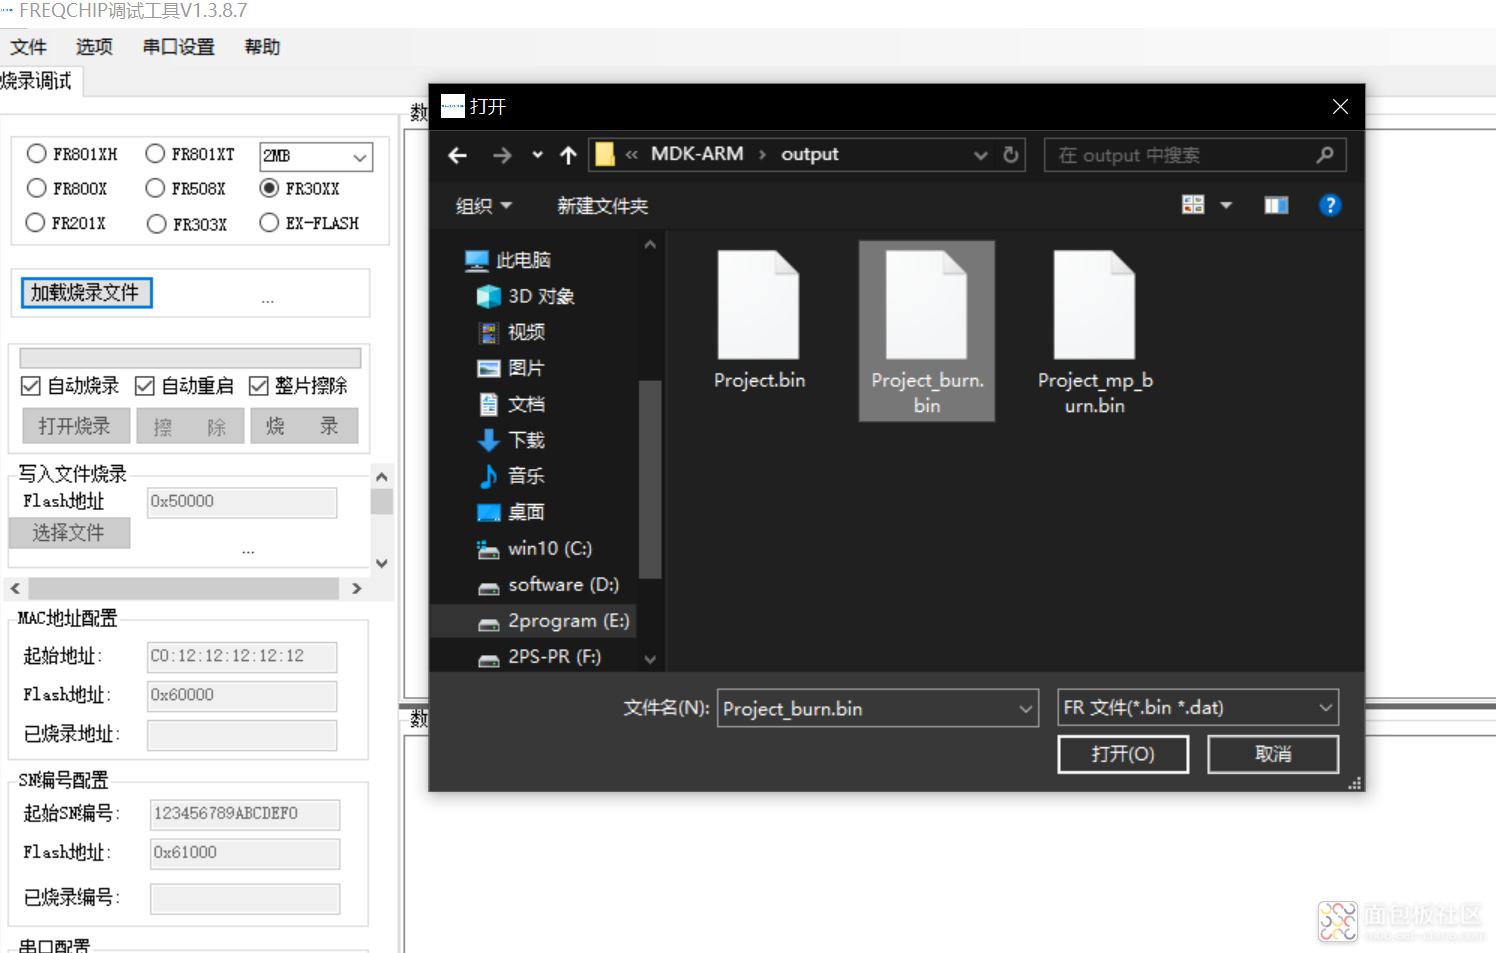1496x953 pixels.
Task: Close the Open dialog
Action: (1340, 107)
